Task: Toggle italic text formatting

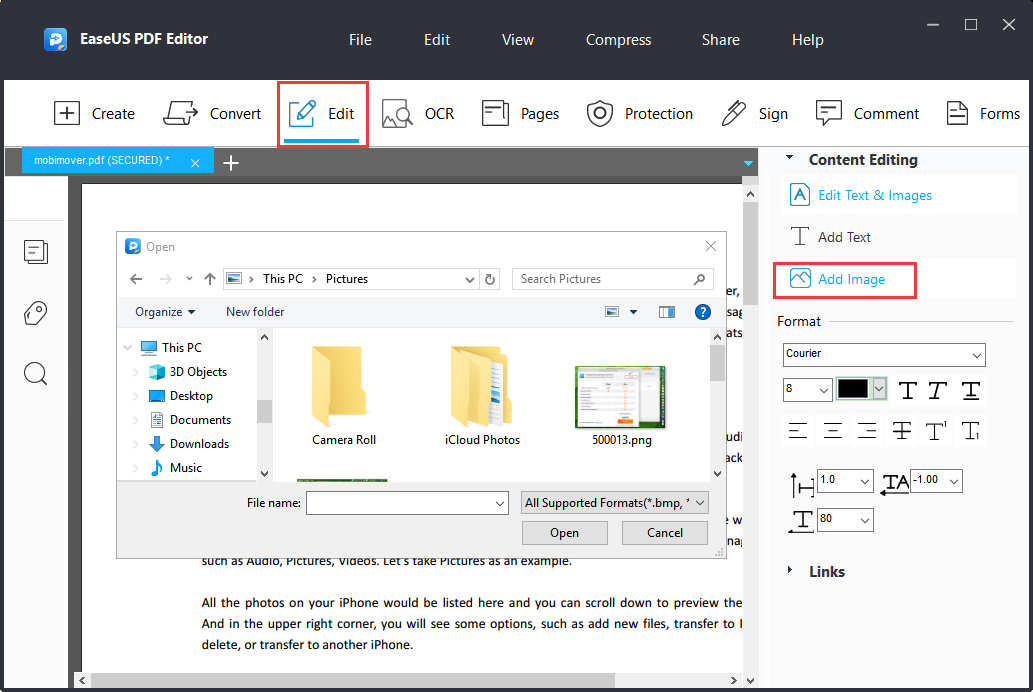Action: tap(938, 390)
